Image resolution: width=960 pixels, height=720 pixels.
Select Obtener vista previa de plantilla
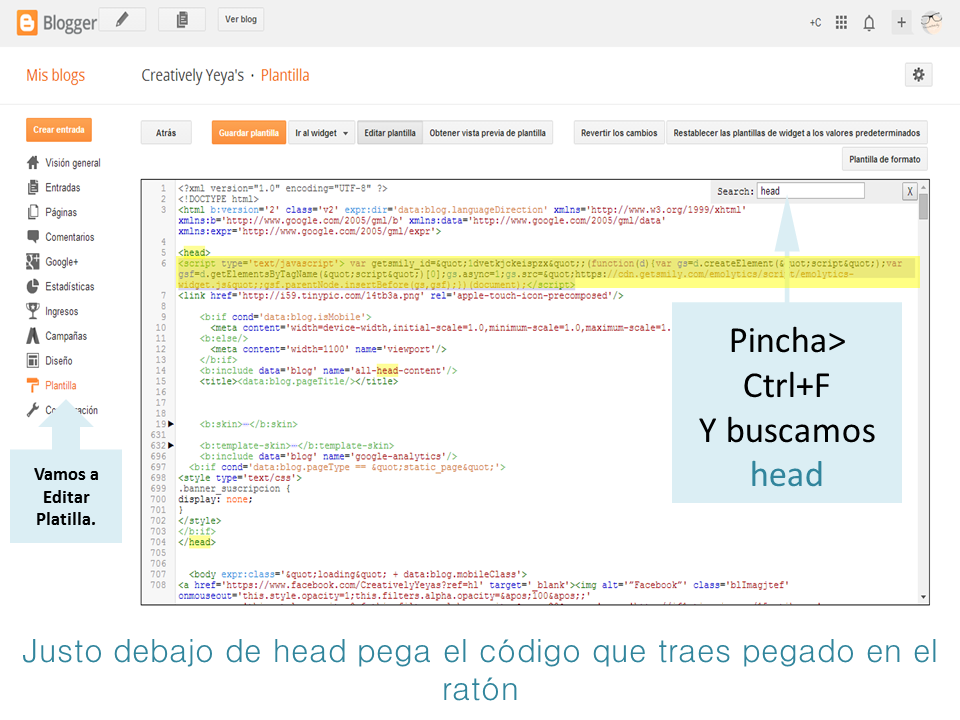487,133
